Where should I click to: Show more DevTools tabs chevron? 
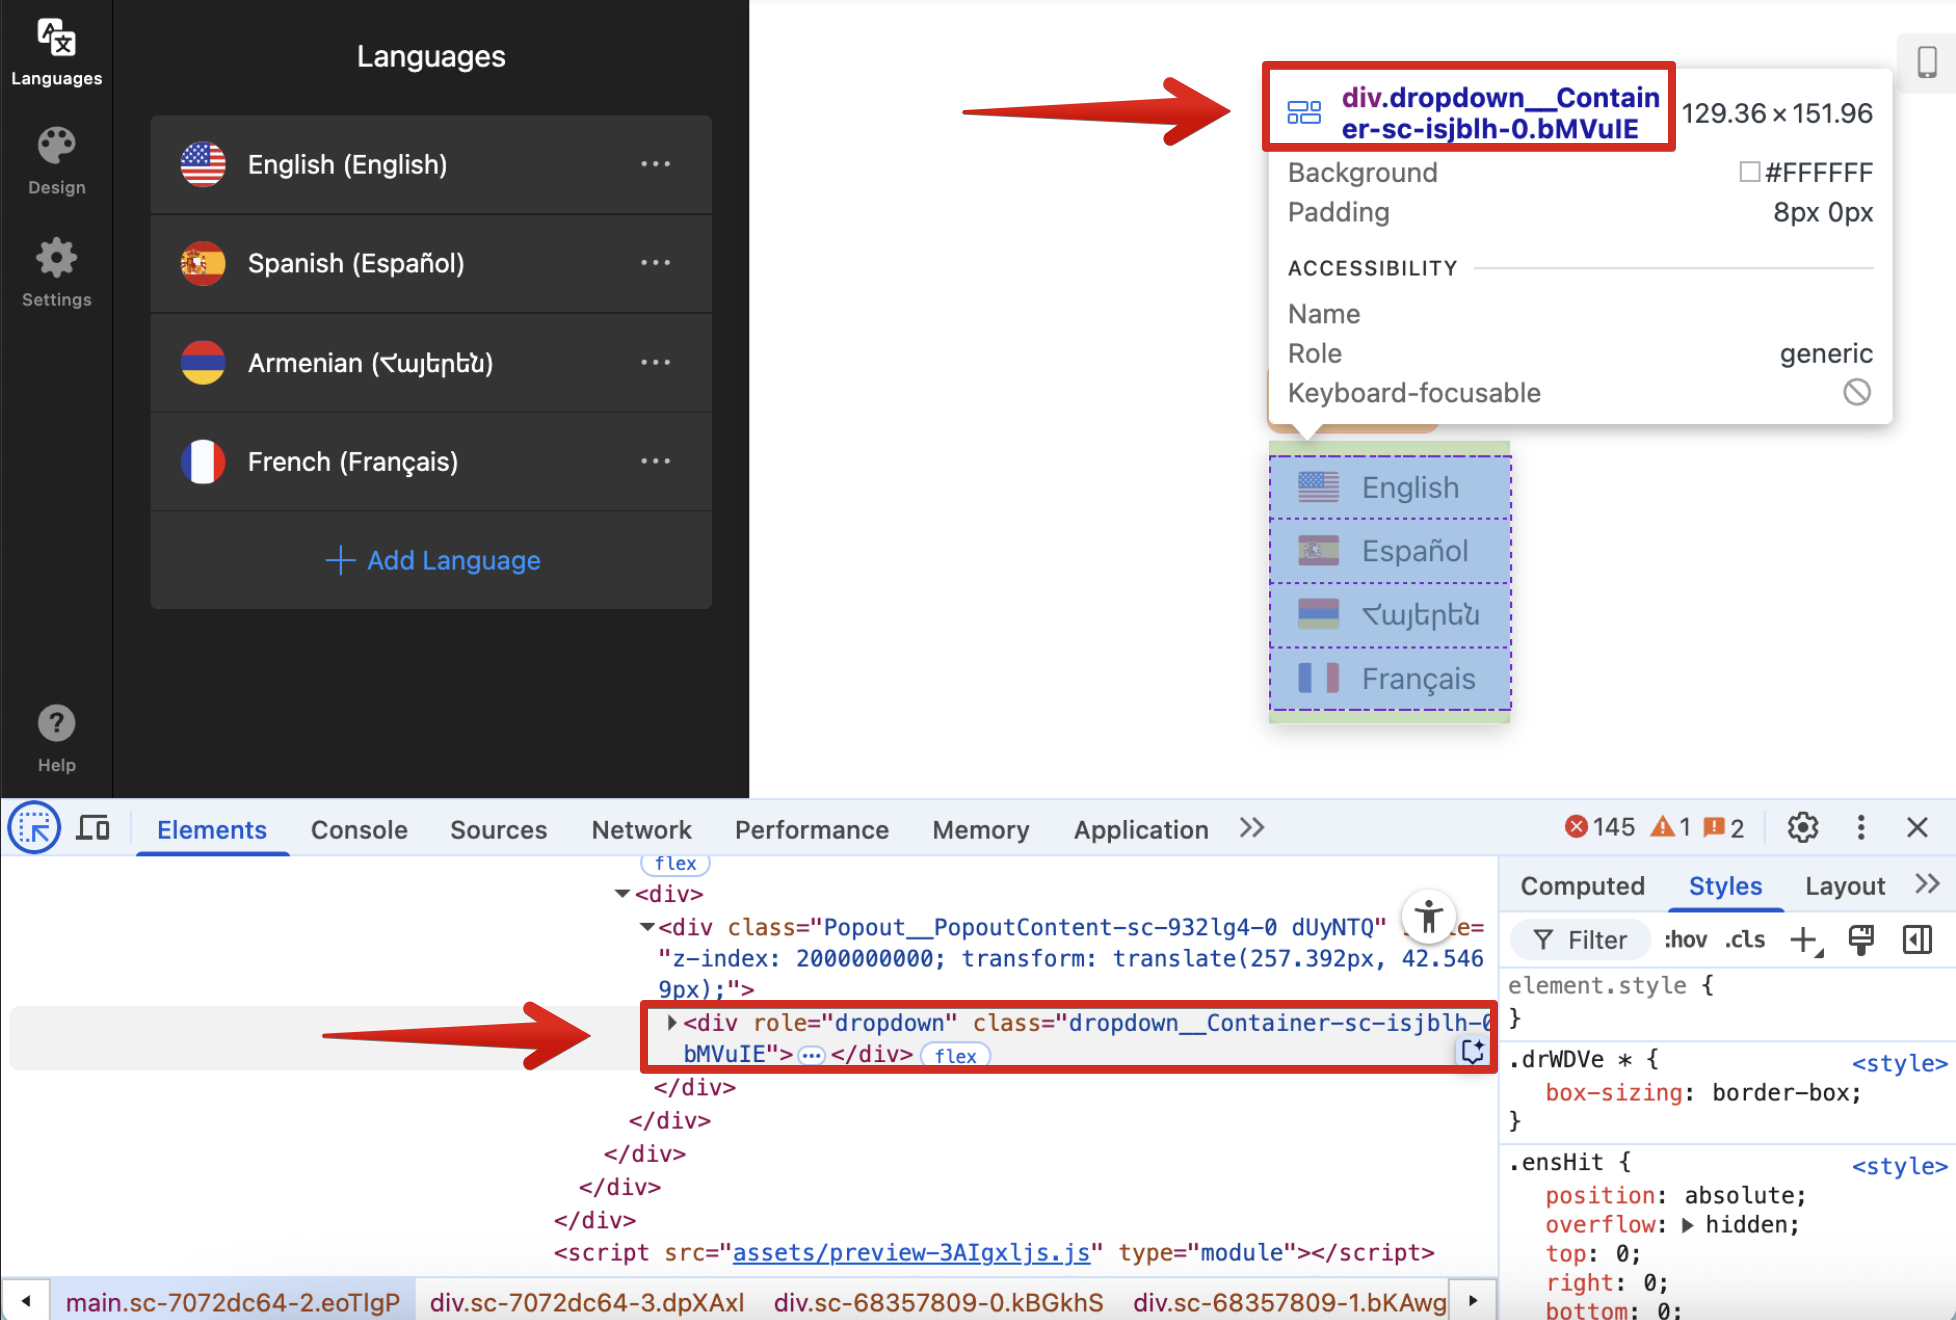tap(1251, 828)
